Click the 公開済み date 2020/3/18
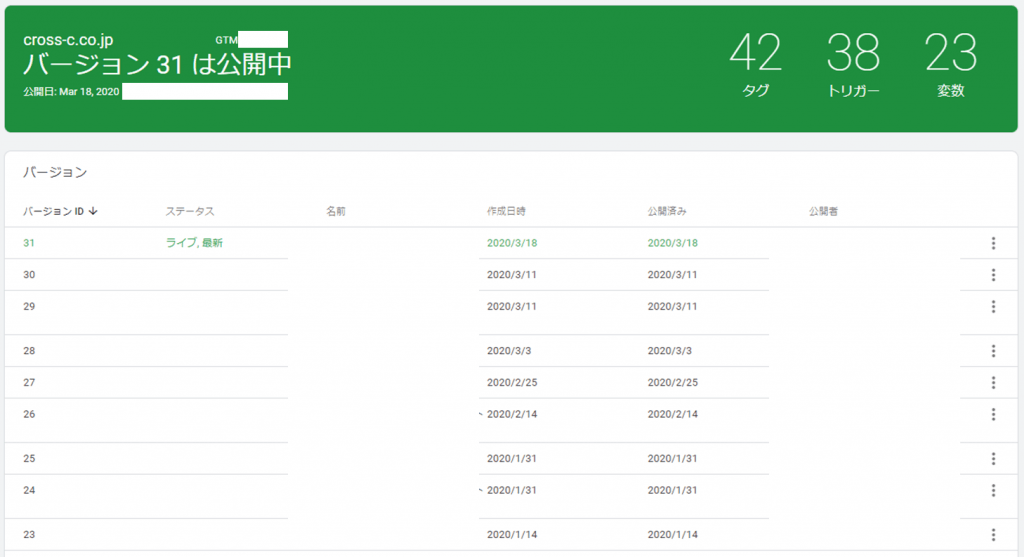1024x557 pixels. (672, 243)
